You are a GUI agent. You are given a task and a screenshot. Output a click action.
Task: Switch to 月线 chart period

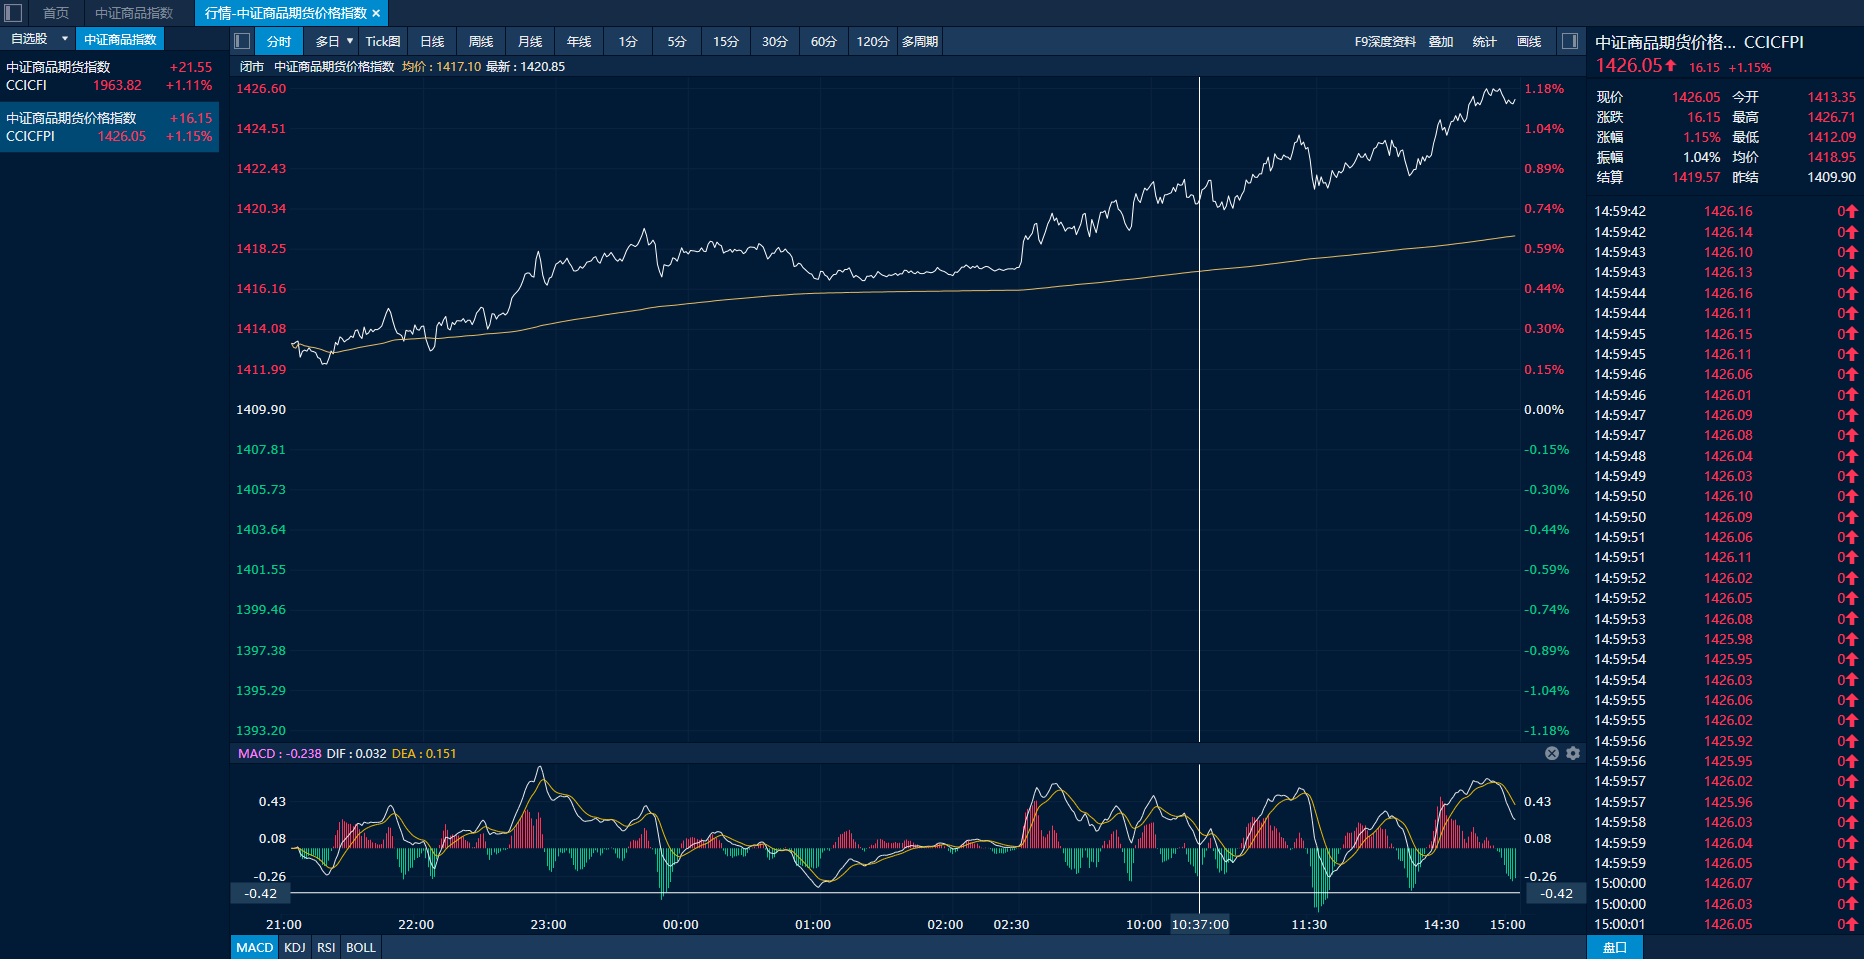coord(530,41)
